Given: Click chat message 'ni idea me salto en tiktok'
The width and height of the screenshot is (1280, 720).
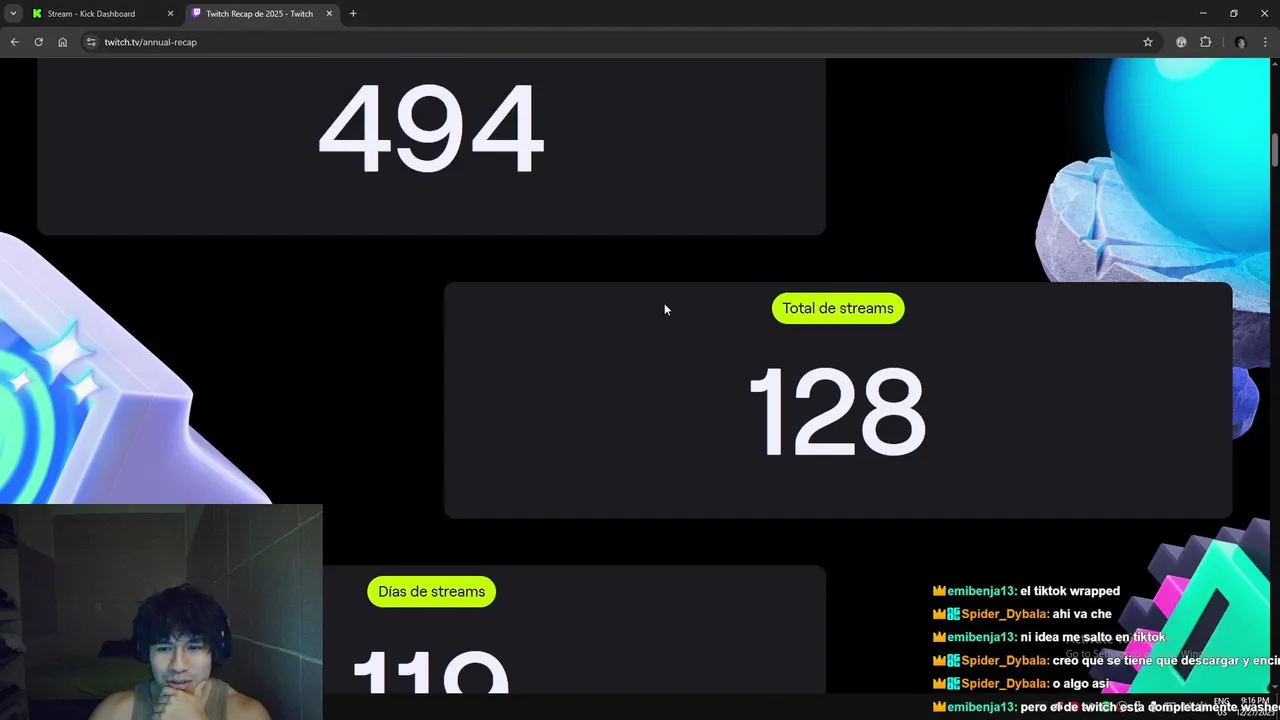Looking at the screenshot, I should (x=1093, y=637).
